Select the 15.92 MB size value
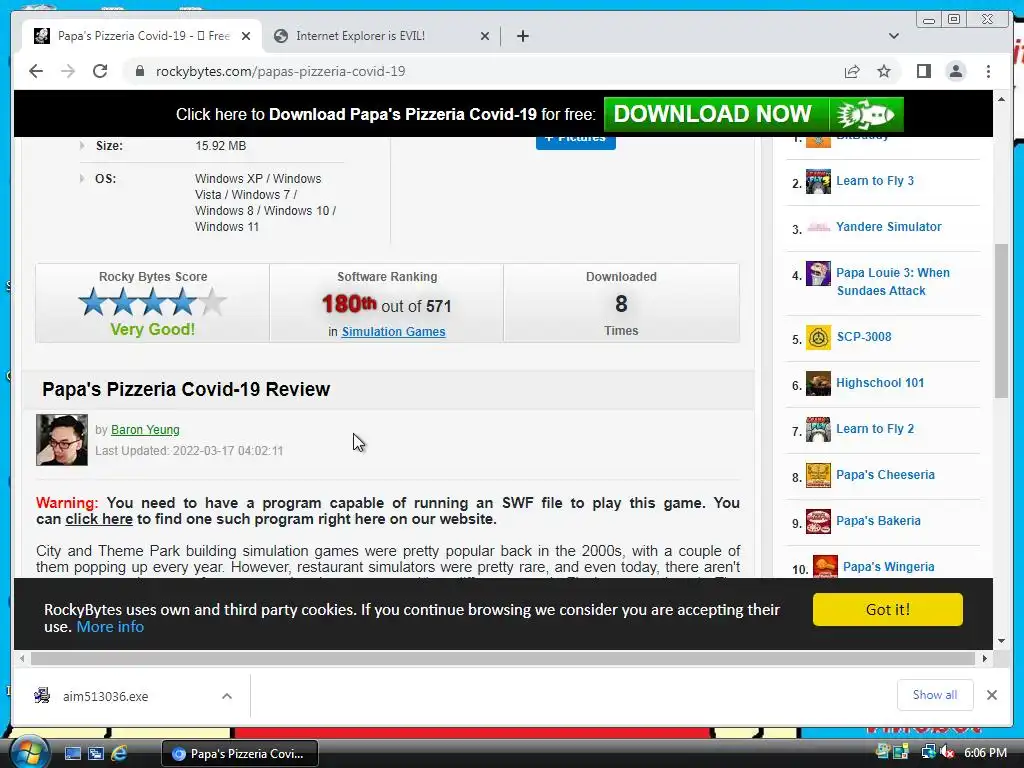Image resolution: width=1024 pixels, height=768 pixels. point(221,146)
